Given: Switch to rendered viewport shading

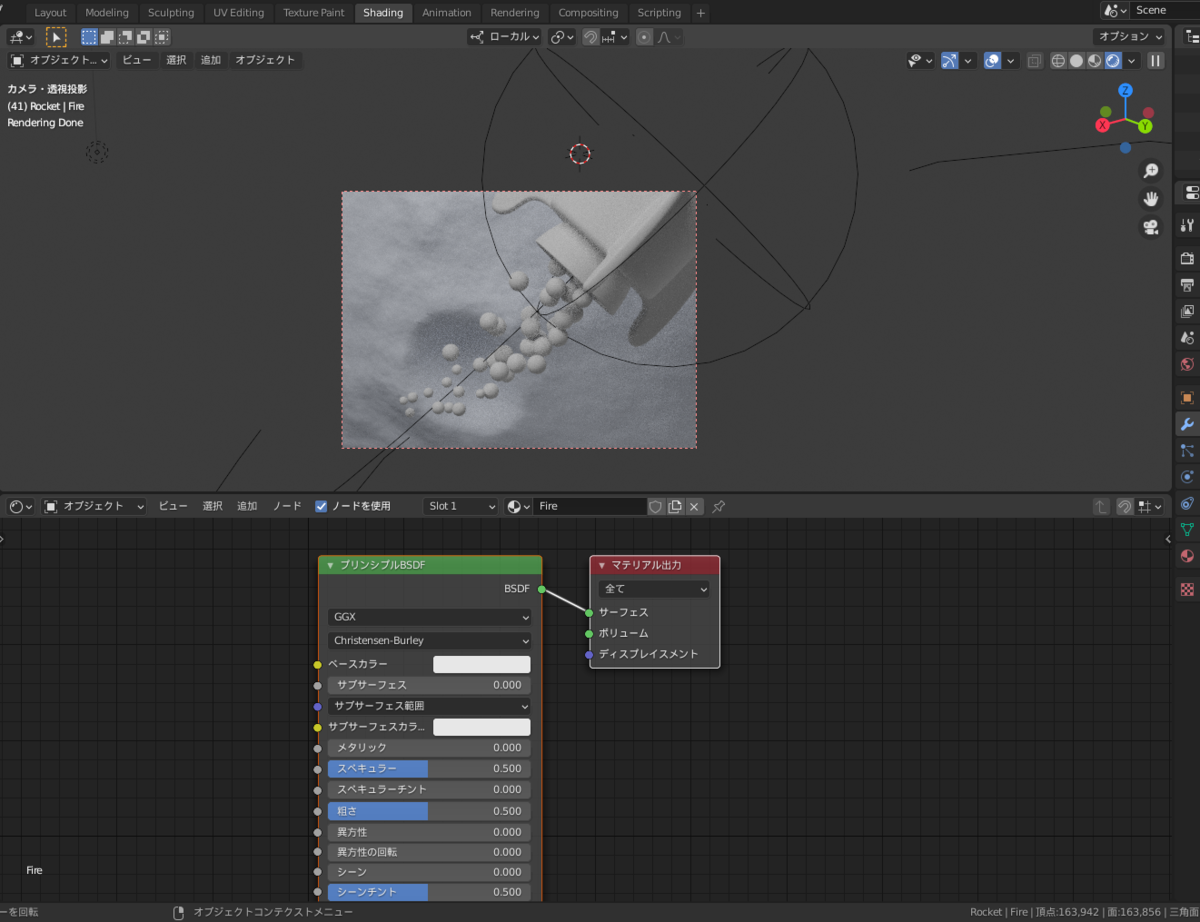Looking at the screenshot, I should 1112,61.
